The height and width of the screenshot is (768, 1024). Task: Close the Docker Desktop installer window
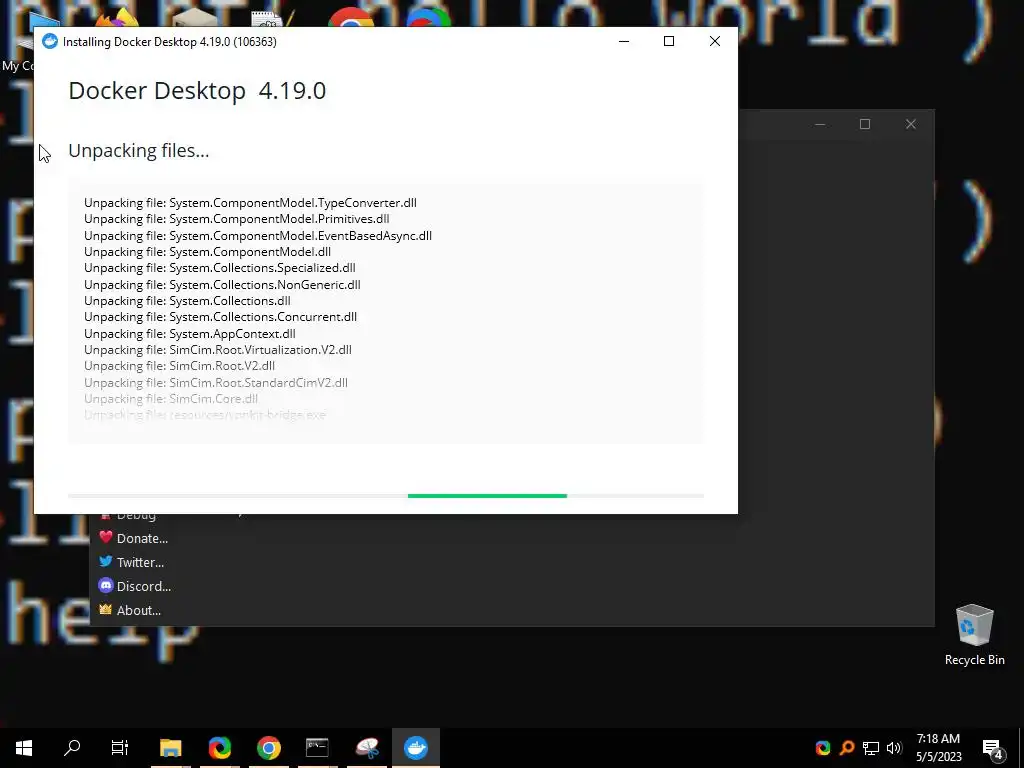coord(714,41)
